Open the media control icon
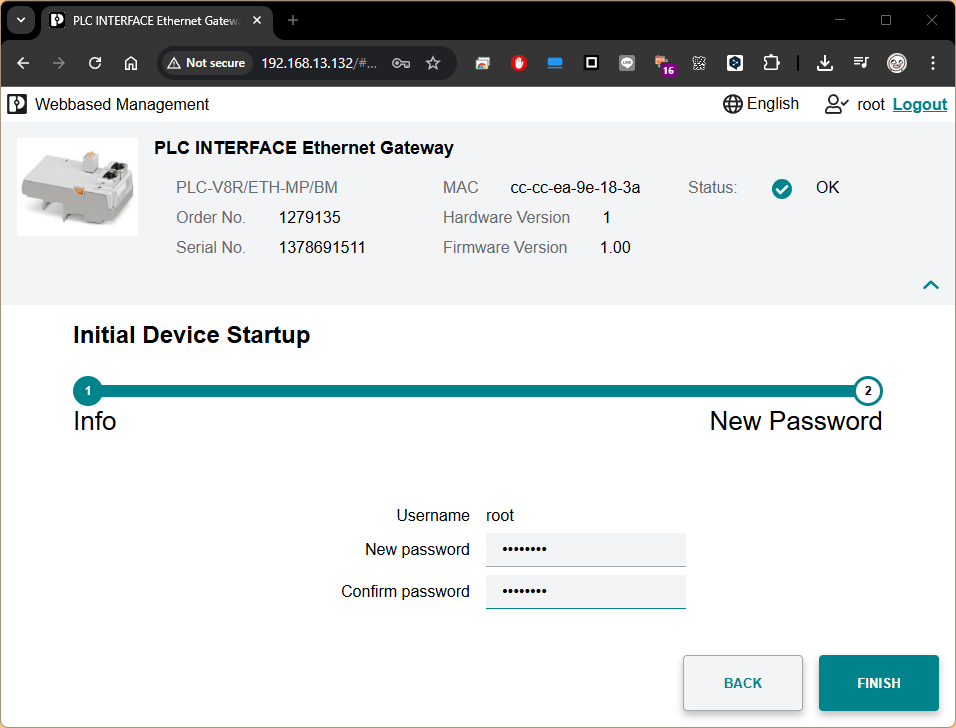The height and width of the screenshot is (728, 956). coord(861,63)
